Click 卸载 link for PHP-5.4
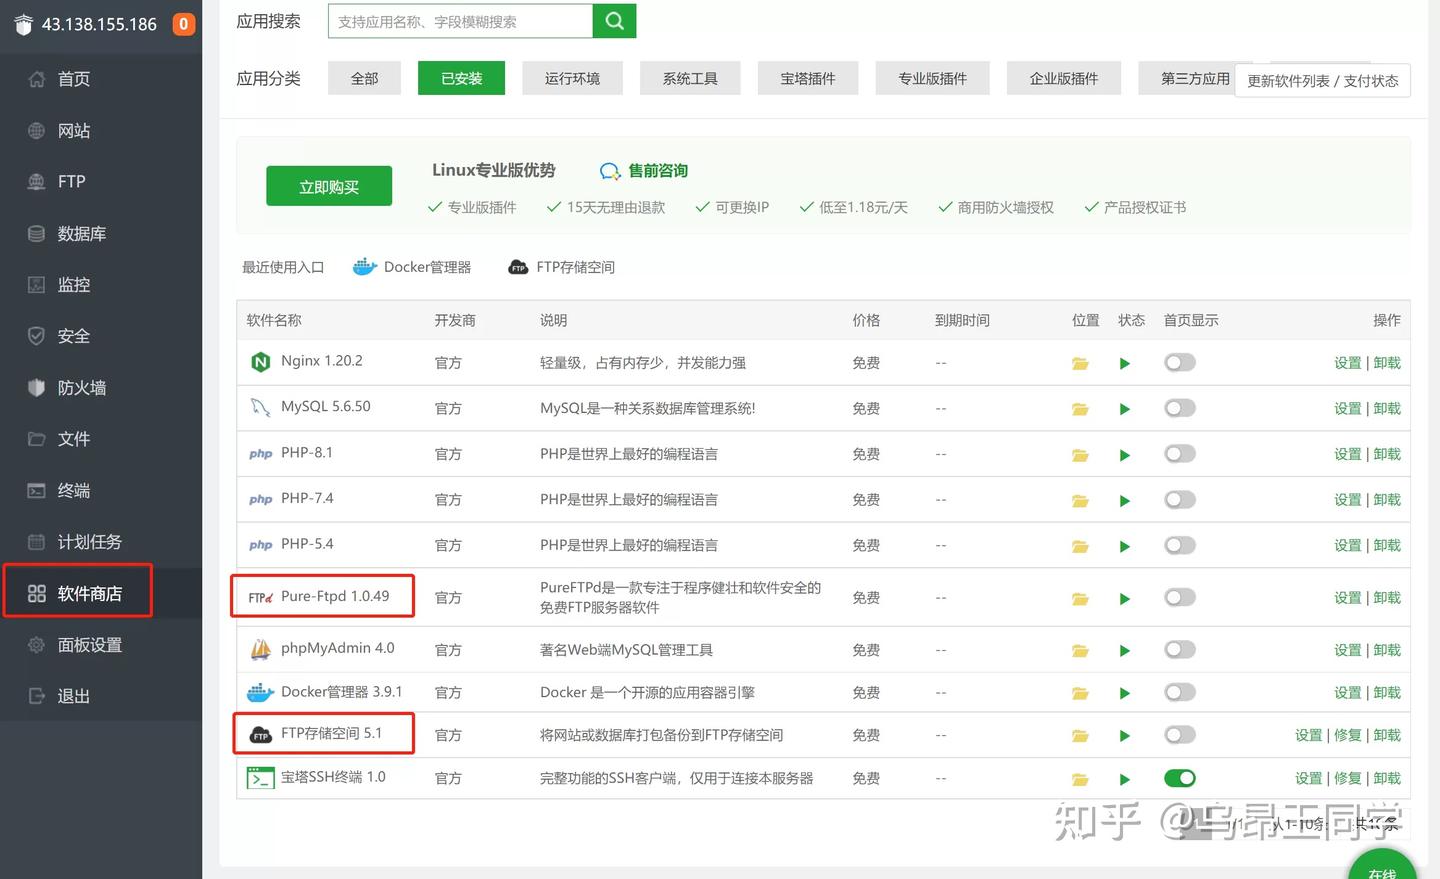The image size is (1440, 879). (x=1387, y=546)
